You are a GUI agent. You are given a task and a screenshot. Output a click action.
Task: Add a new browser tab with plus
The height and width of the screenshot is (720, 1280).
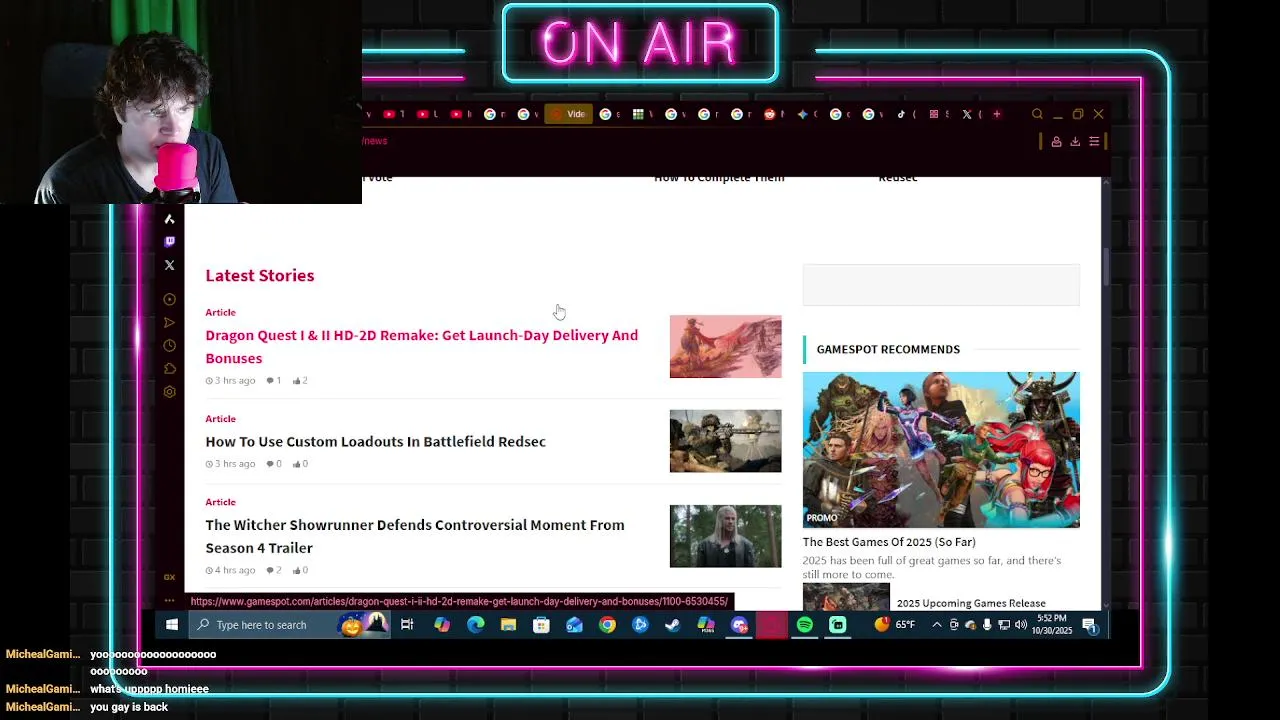996,114
